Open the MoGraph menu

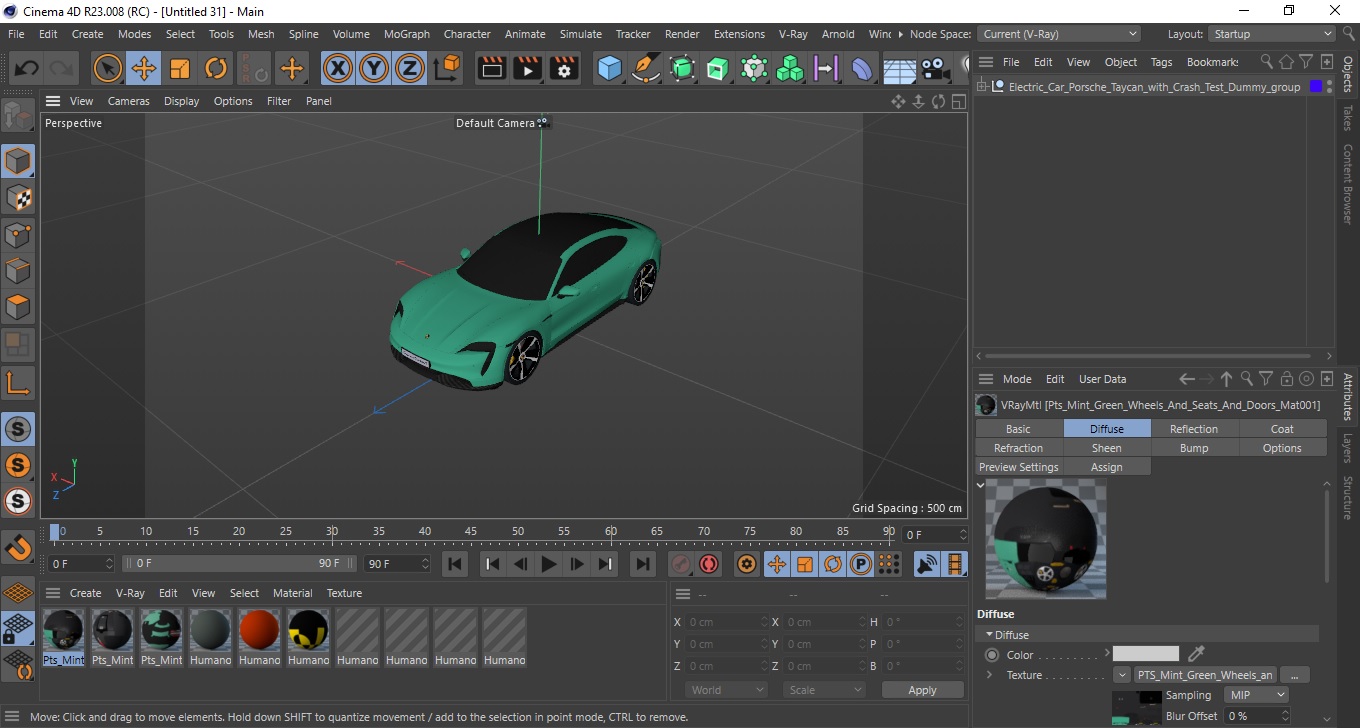pos(407,34)
